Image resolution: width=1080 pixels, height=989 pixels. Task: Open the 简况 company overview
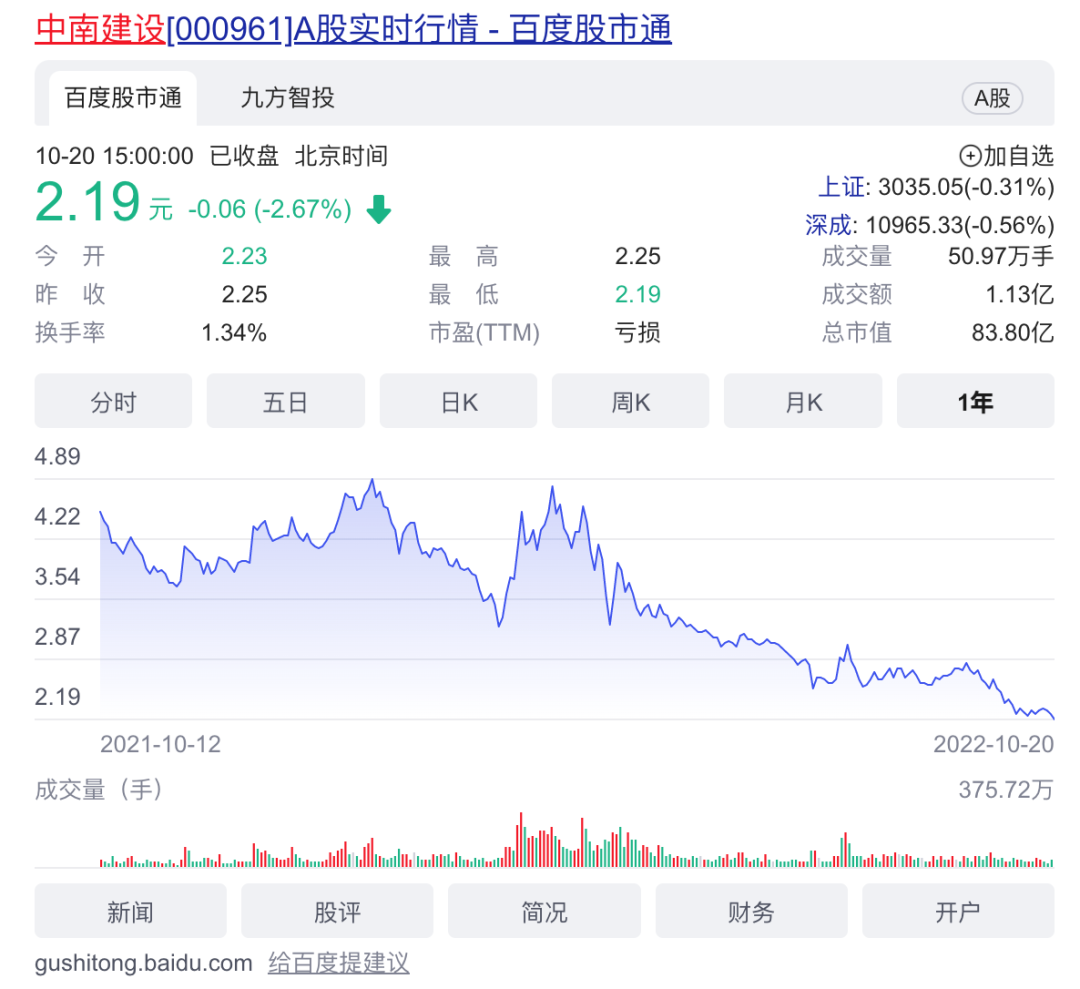(544, 911)
